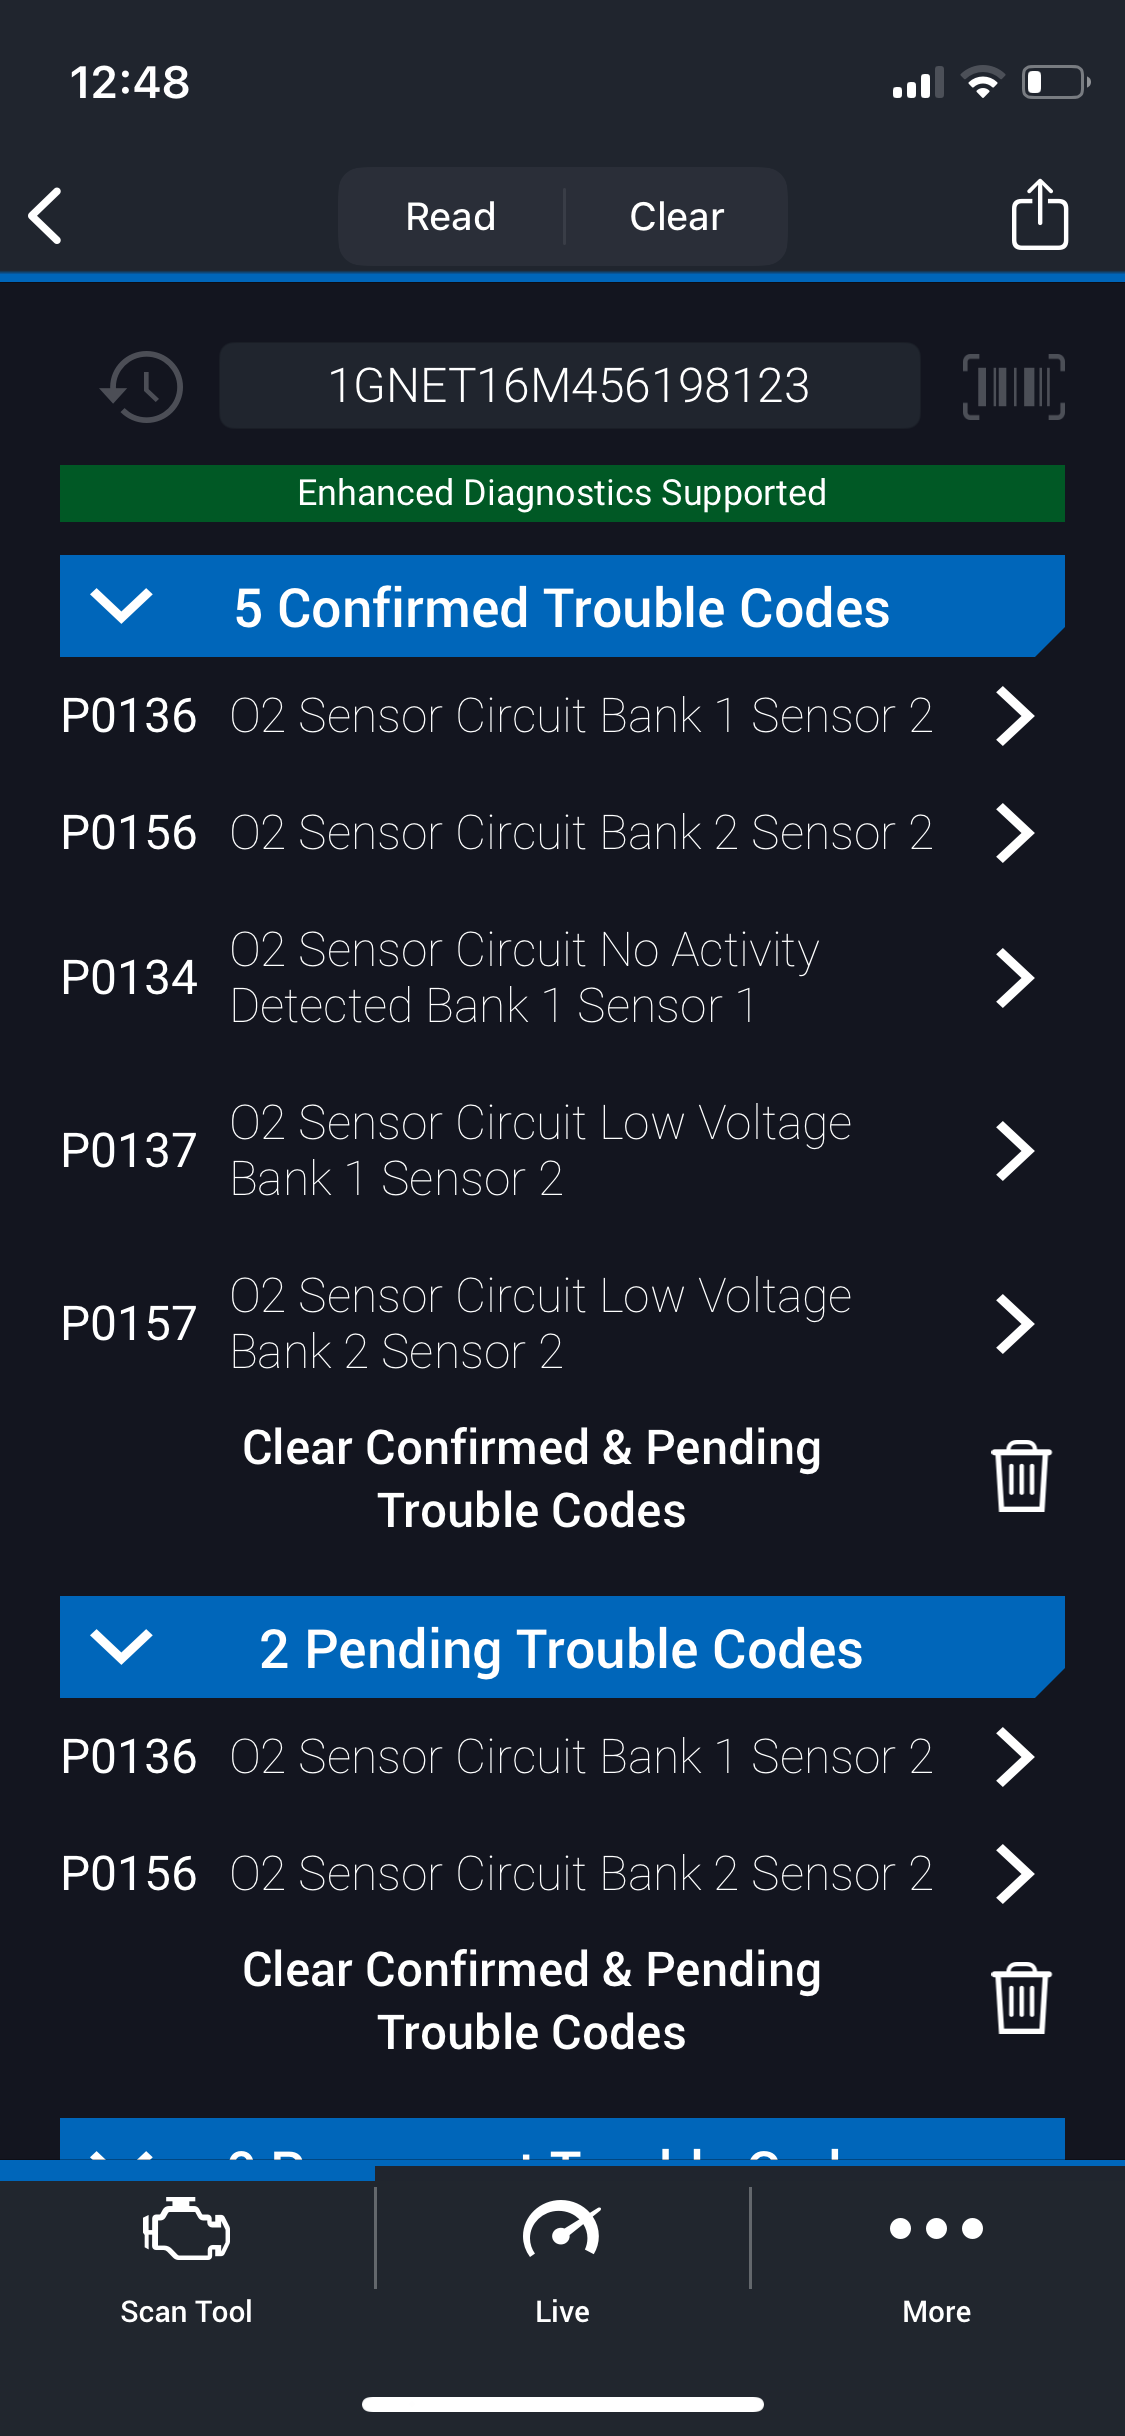1125x2436 pixels.
Task: Collapse the 5 Confirmed Trouble Codes section
Action: 121,606
